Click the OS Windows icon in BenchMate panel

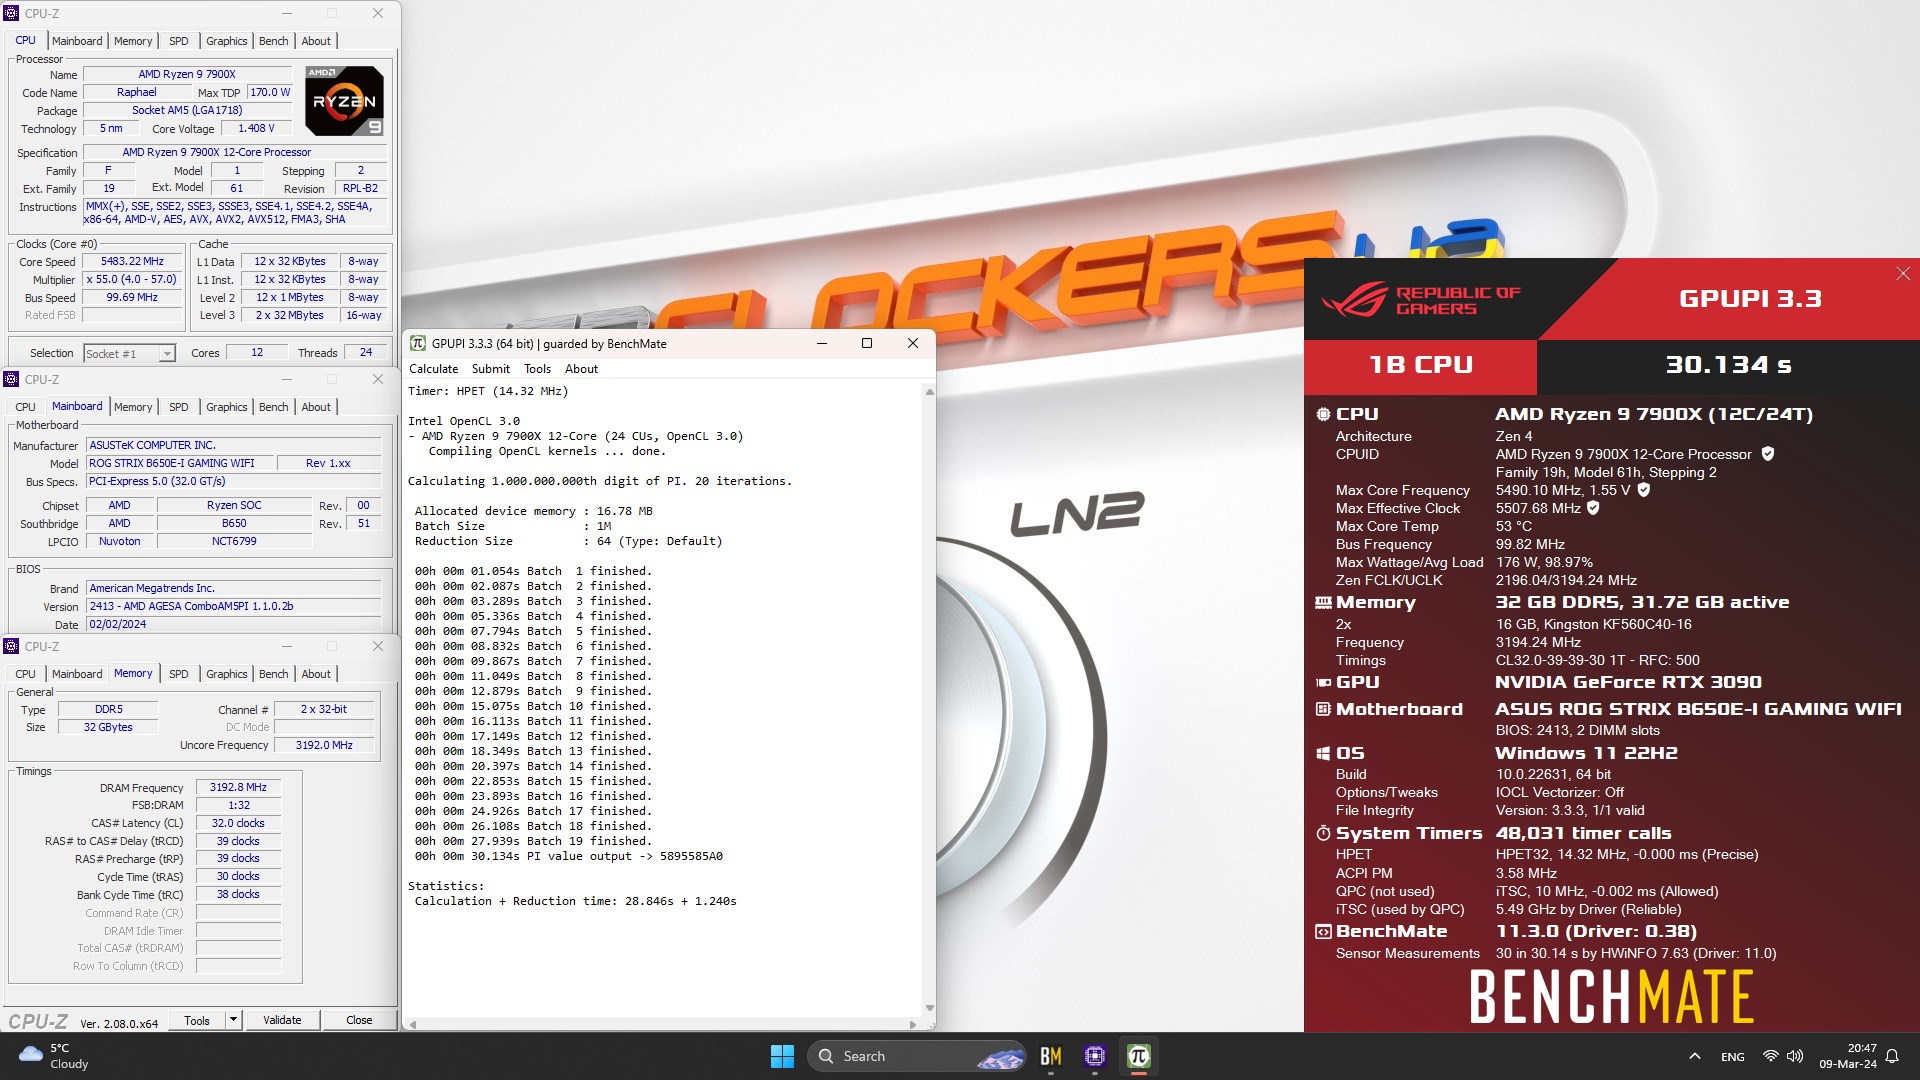[x=1323, y=753]
